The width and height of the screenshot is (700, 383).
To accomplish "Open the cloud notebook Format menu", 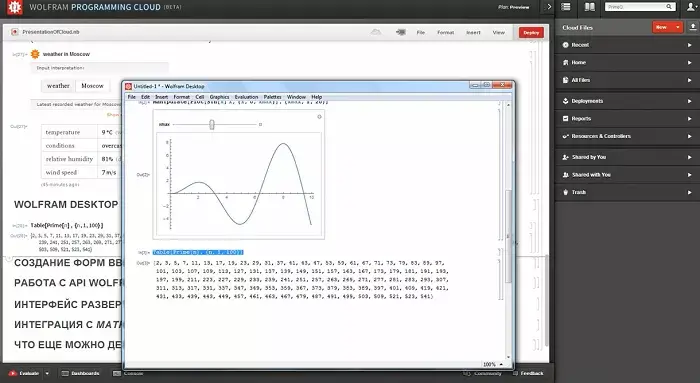I will click(x=446, y=33).
